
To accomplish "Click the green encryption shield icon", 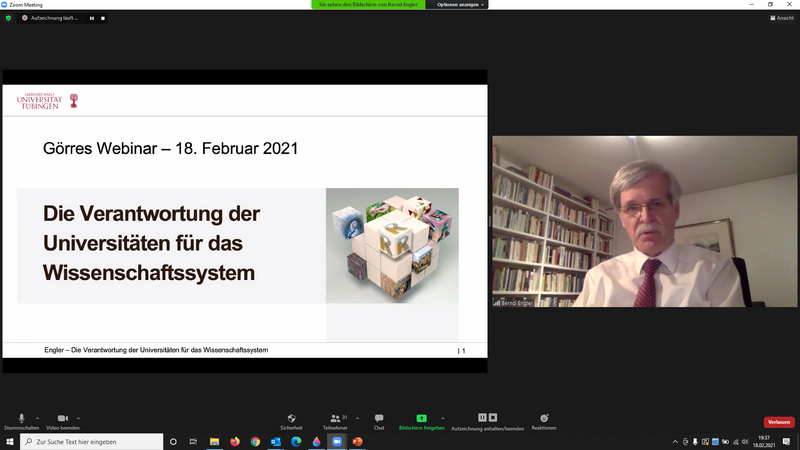I will [8, 18].
